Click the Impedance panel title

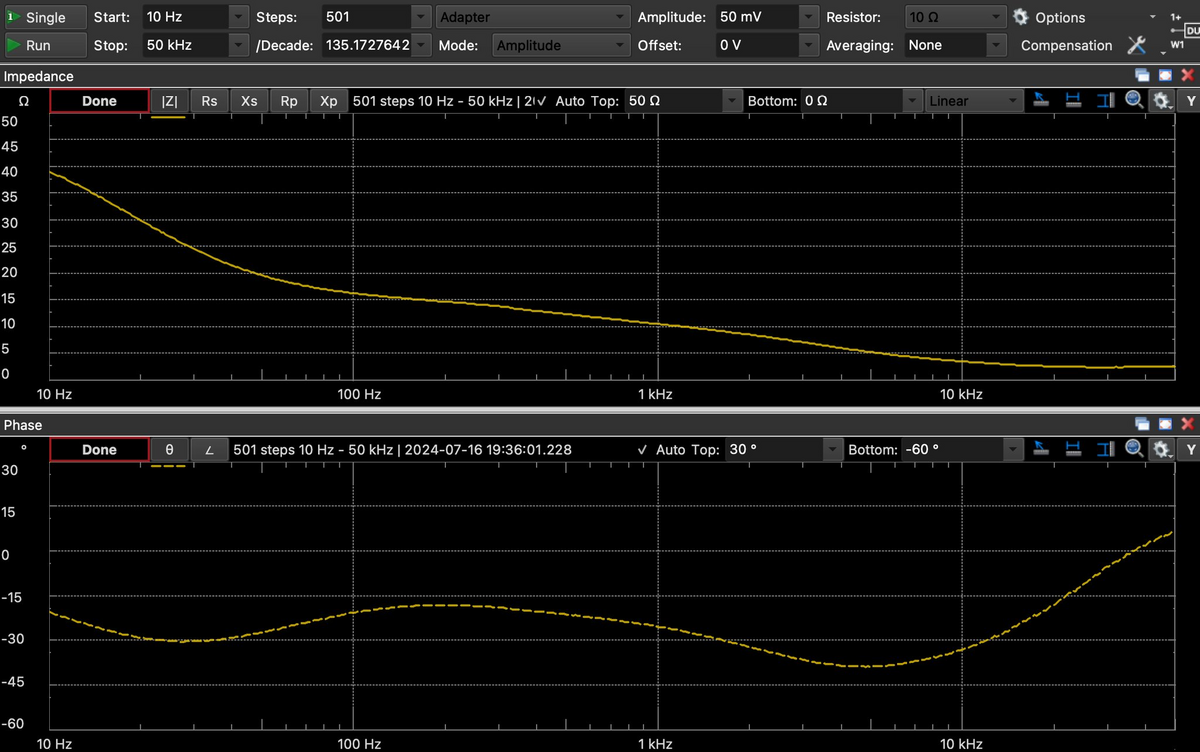pyautogui.click(x=39, y=76)
